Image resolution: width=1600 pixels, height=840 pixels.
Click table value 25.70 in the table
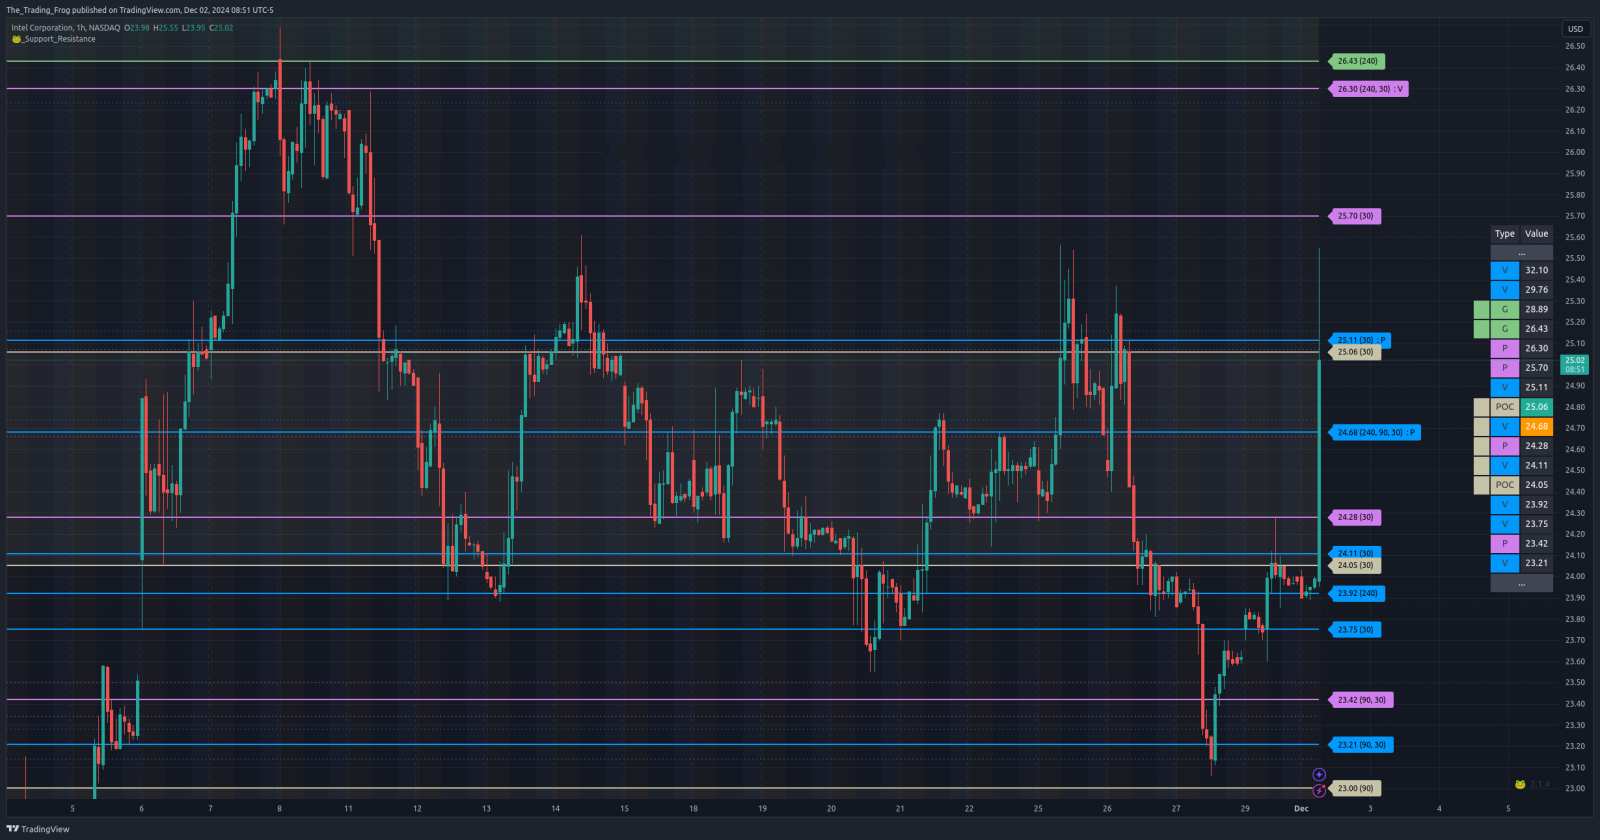(x=1537, y=368)
